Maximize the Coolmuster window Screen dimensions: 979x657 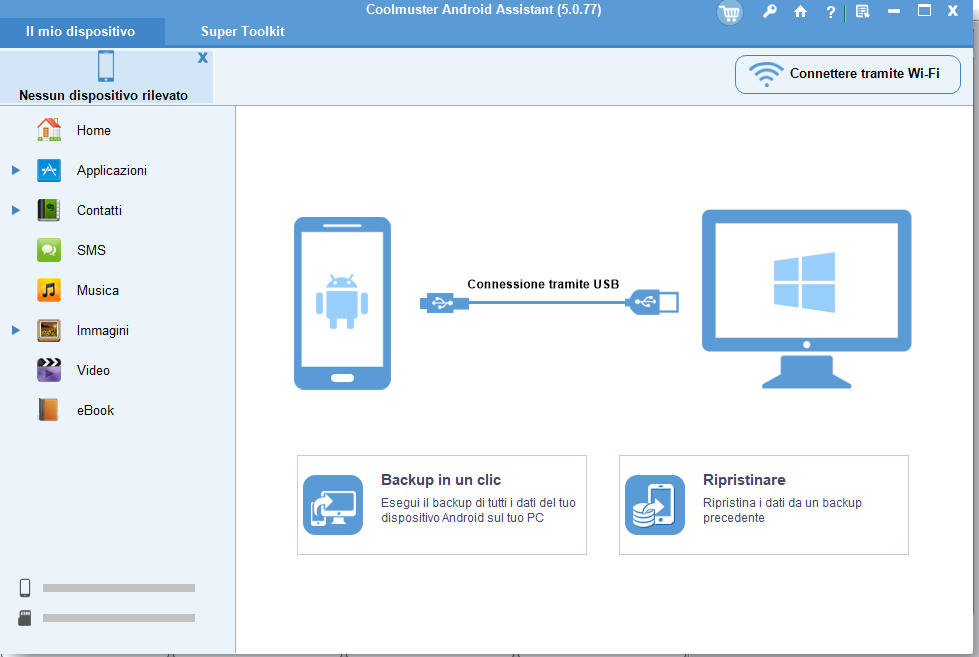point(925,11)
